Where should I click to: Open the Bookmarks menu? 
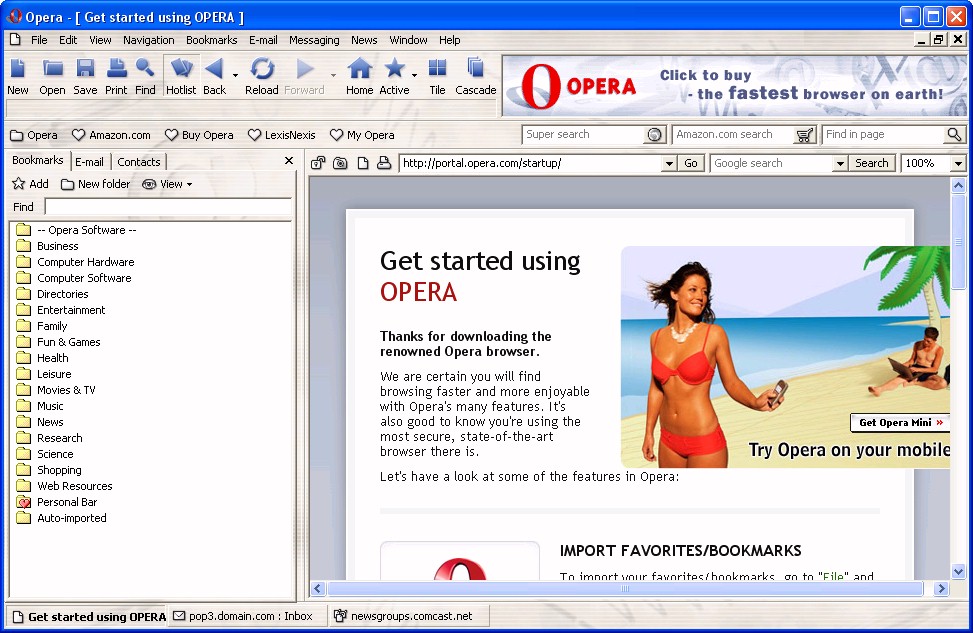click(x=212, y=40)
